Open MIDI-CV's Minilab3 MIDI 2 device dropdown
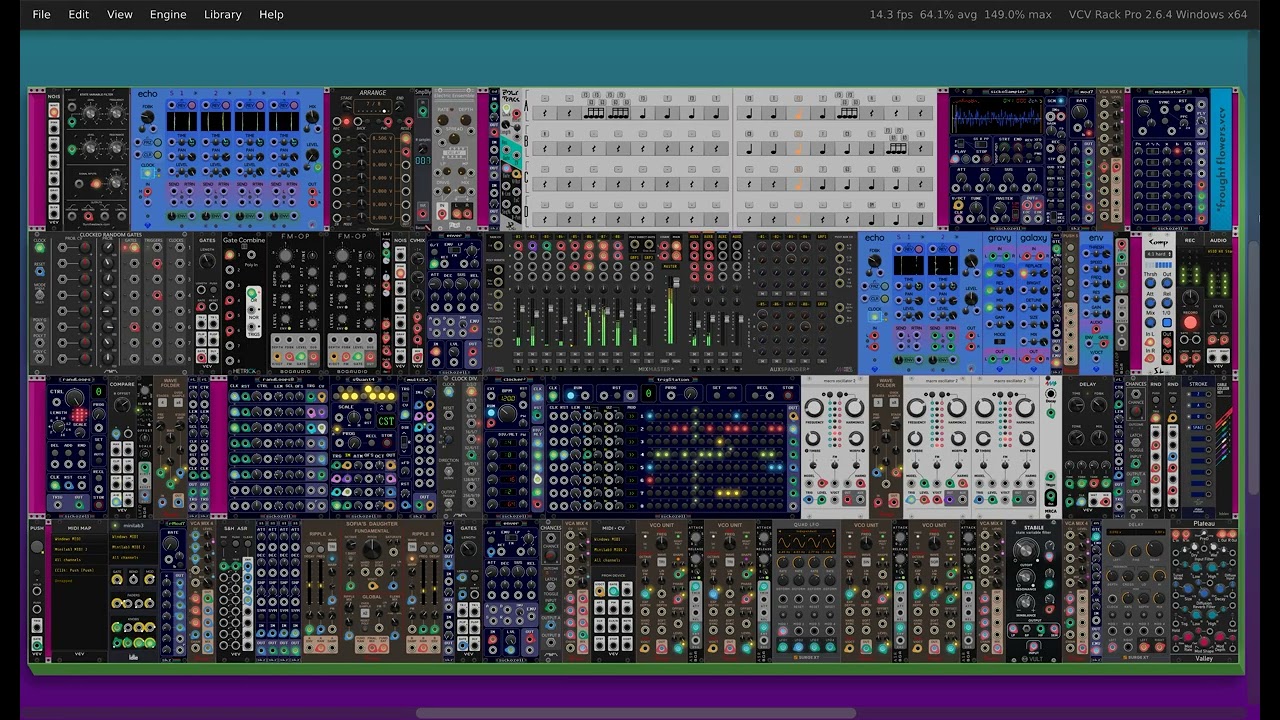Image resolution: width=1280 pixels, height=720 pixels. click(x=614, y=549)
